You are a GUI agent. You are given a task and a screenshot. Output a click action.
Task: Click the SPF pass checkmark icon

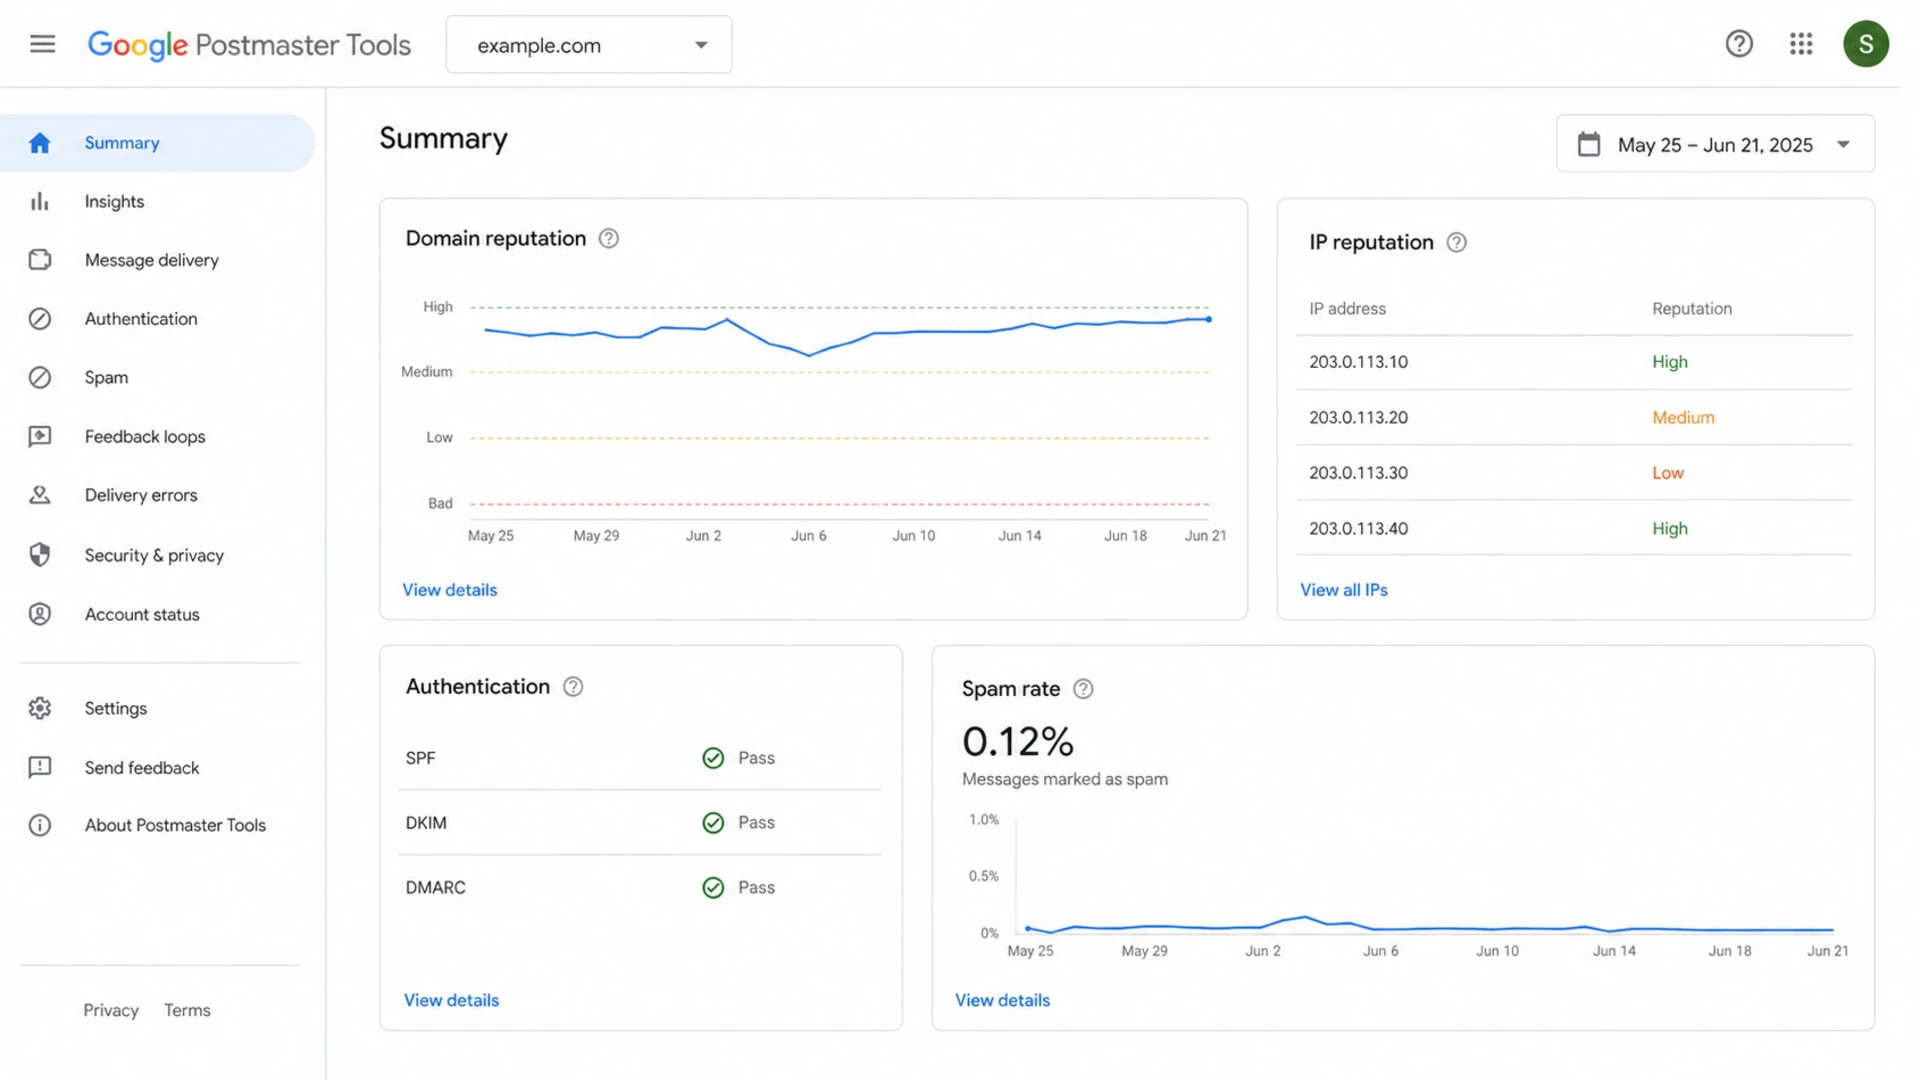[x=713, y=758]
